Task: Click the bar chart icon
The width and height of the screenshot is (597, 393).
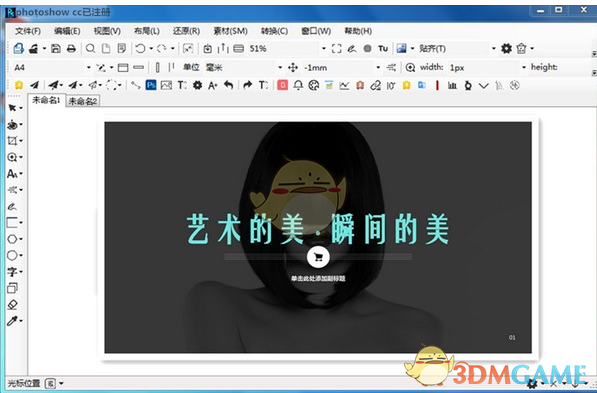Action: point(452,85)
